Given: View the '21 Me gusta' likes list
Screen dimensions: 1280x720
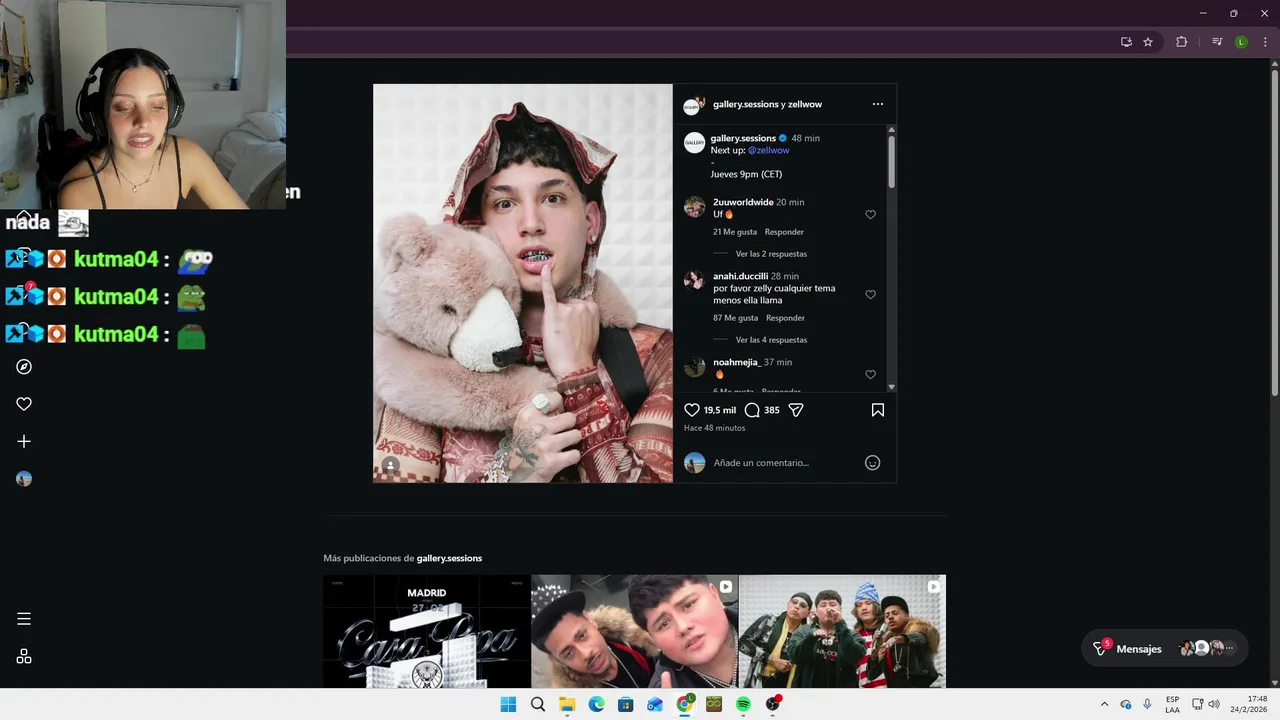Looking at the screenshot, I should (x=735, y=232).
